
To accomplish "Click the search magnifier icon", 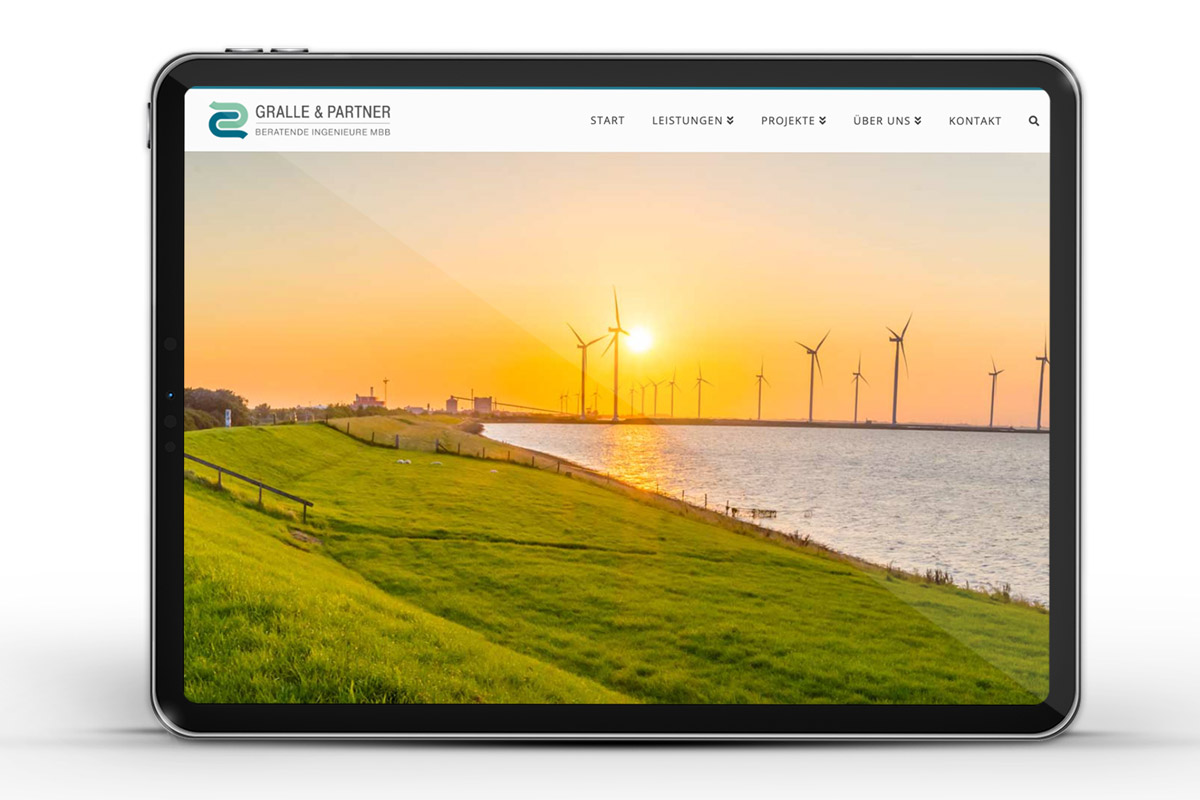I will coord(1034,121).
